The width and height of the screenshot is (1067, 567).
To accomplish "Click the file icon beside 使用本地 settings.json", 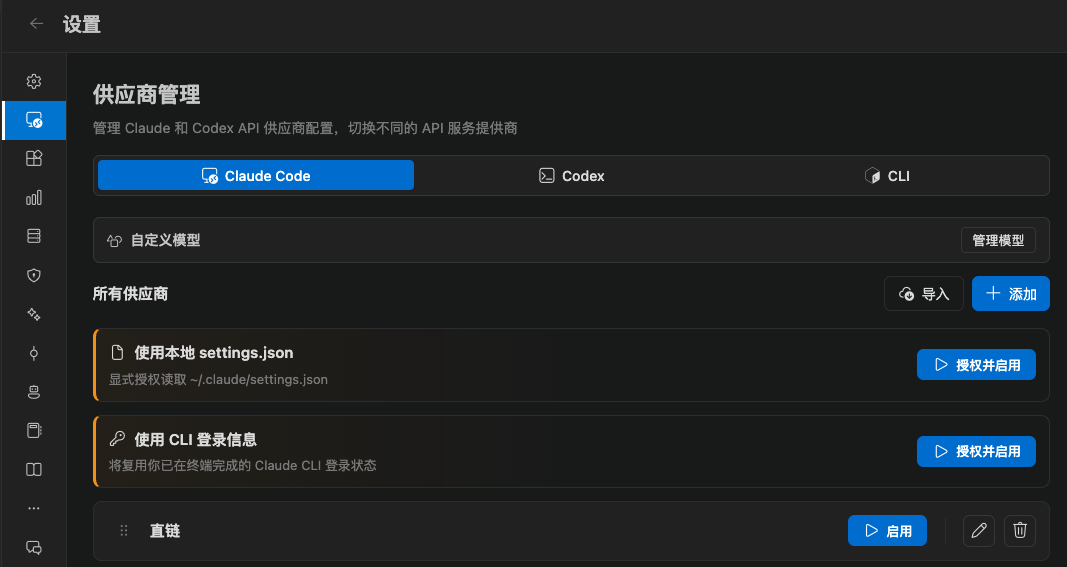I will click(118, 353).
